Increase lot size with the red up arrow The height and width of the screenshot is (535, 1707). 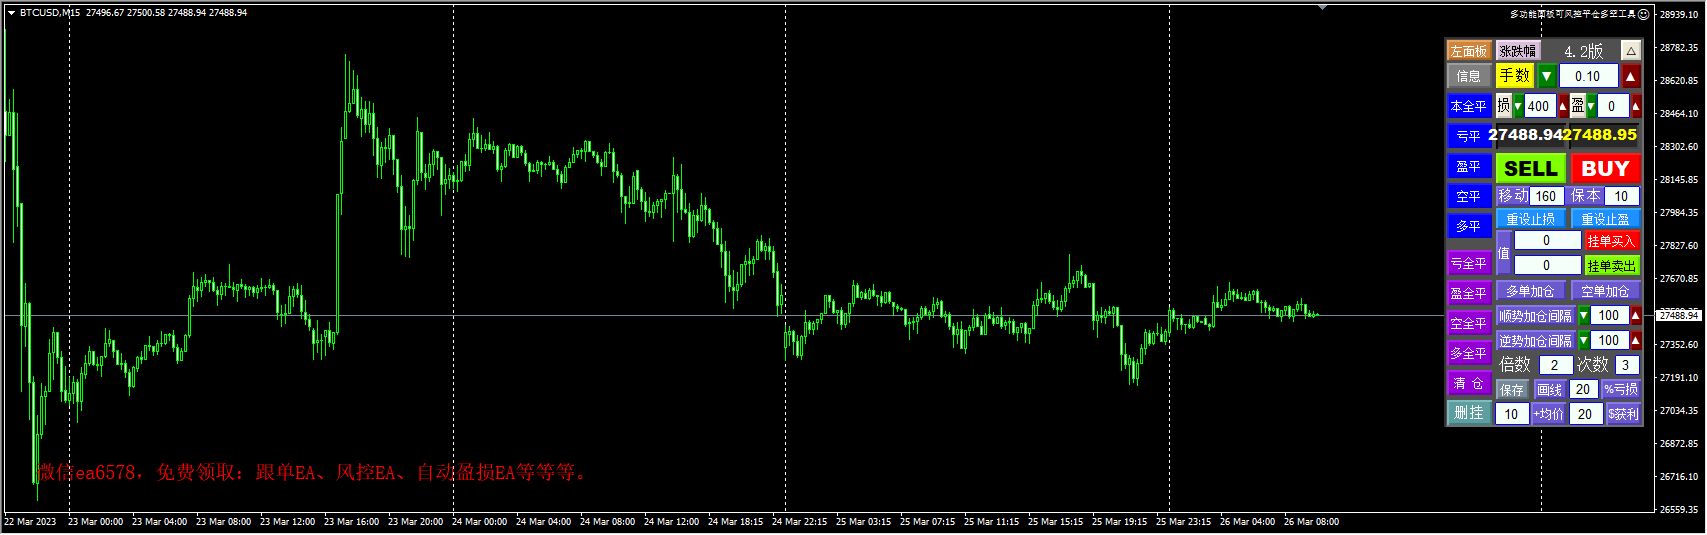coord(1631,76)
